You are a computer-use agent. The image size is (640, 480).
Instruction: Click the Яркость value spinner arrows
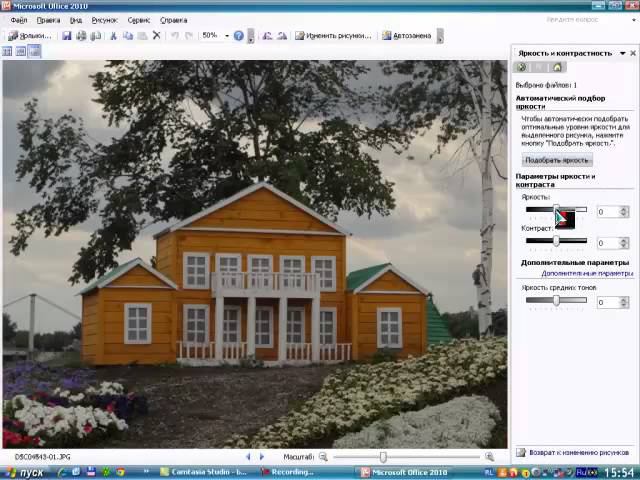coord(623,212)
